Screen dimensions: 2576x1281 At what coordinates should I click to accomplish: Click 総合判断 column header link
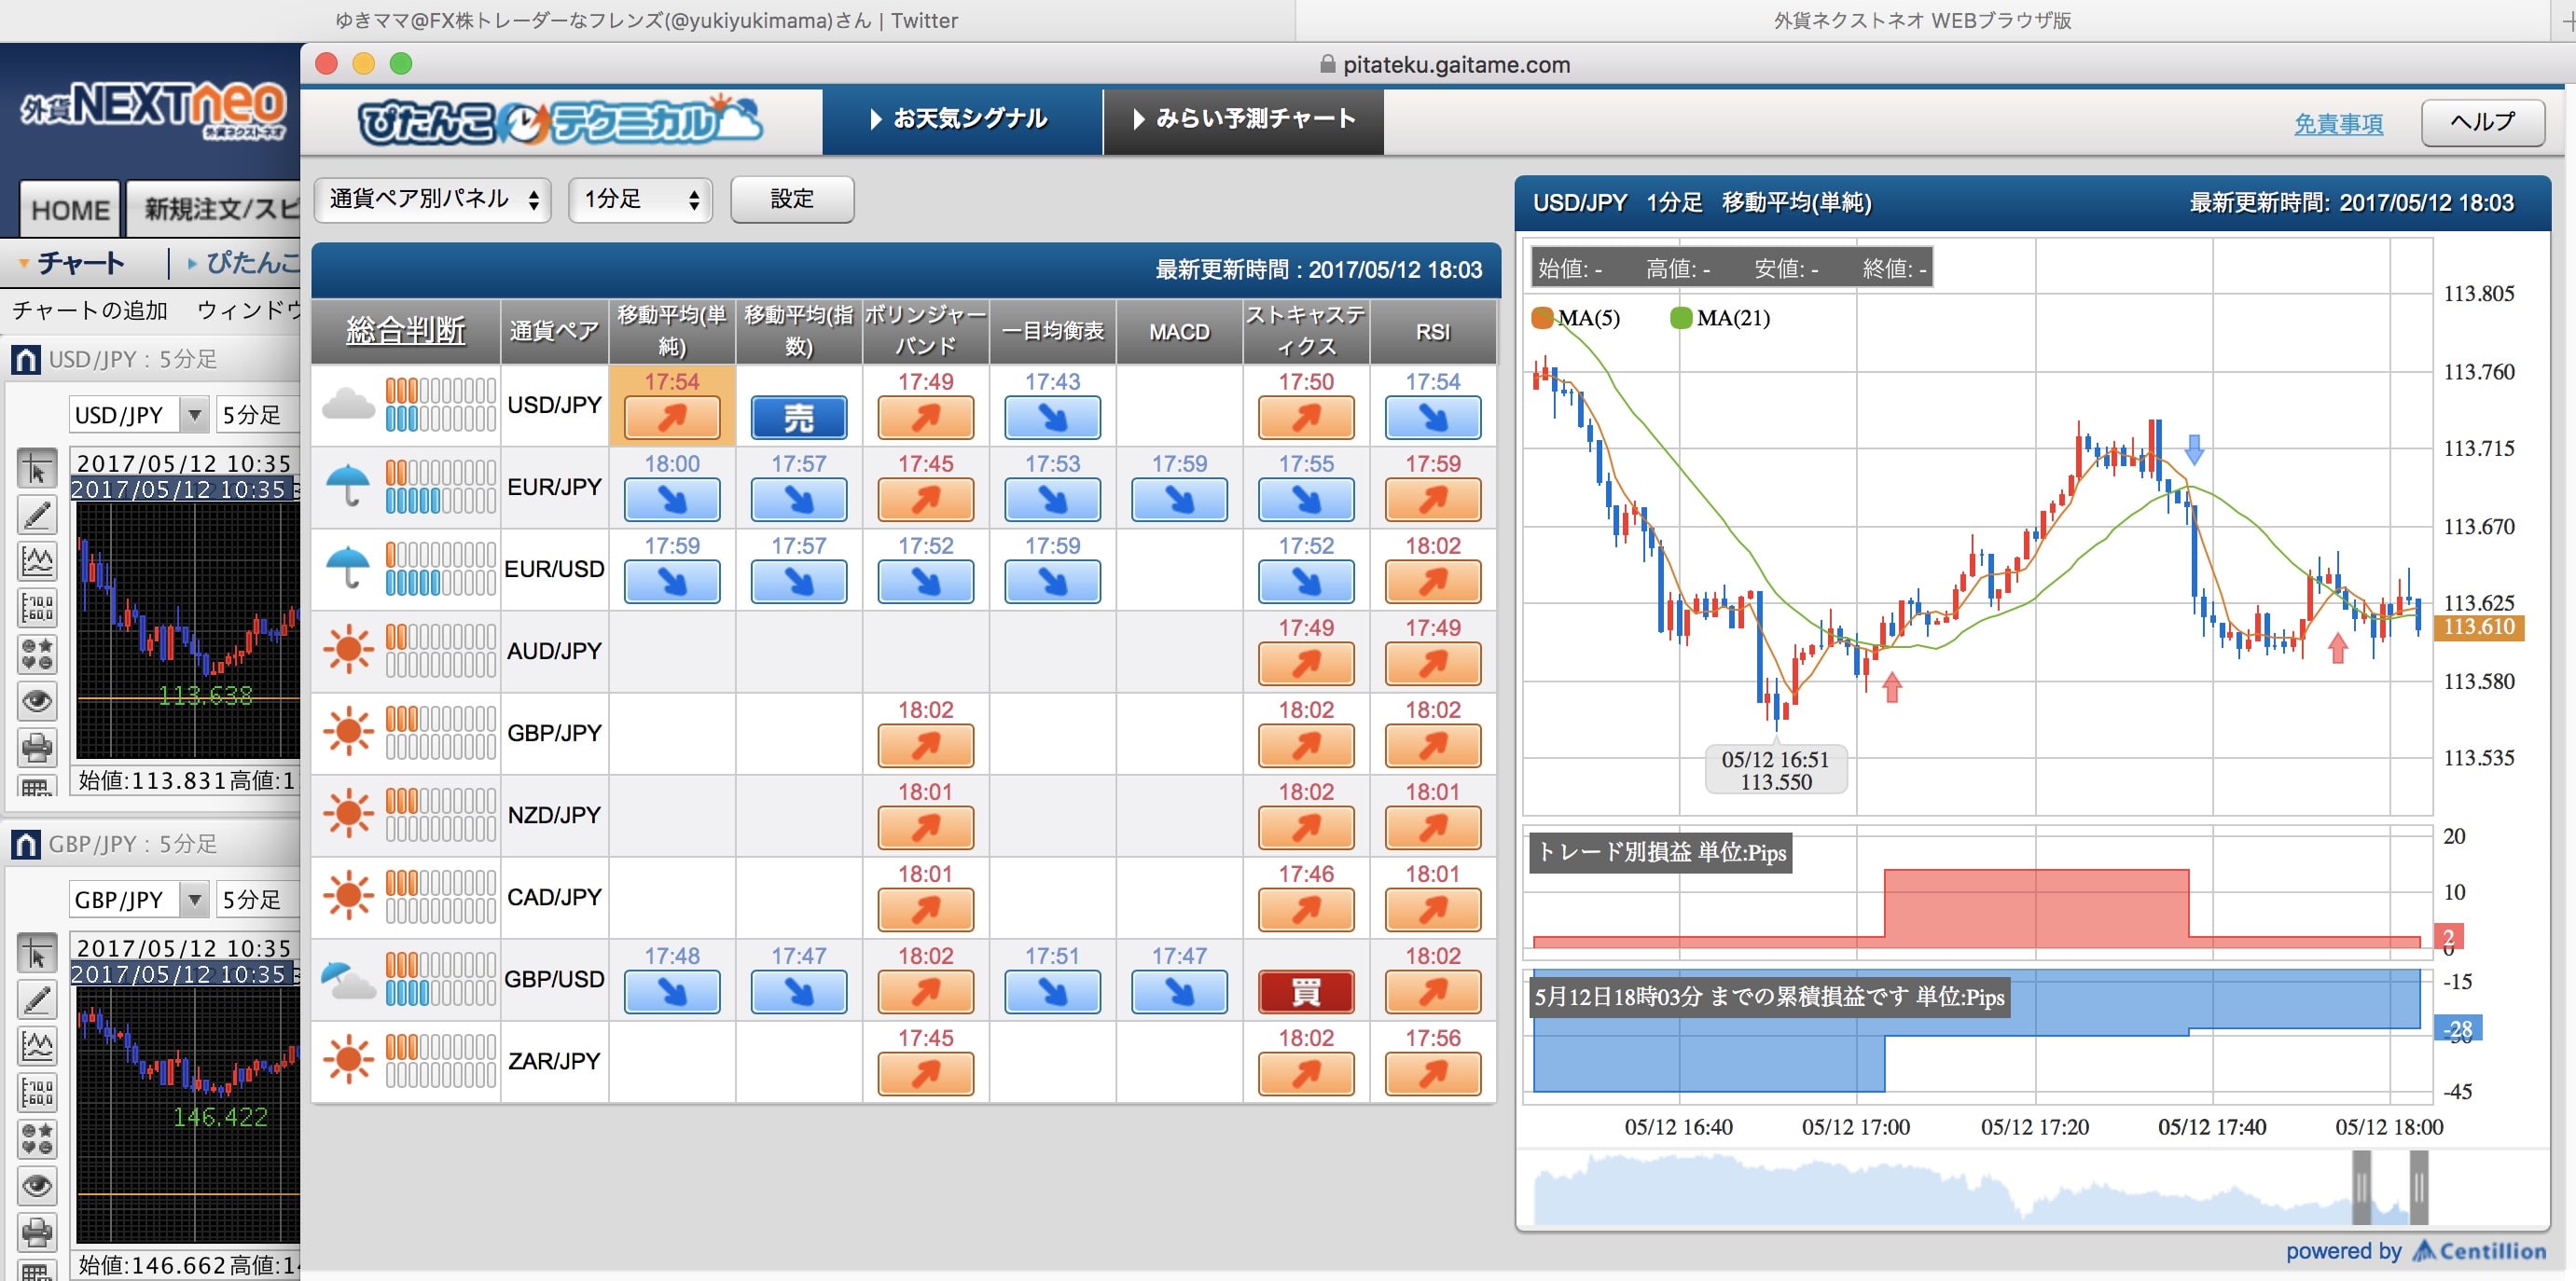(x=405, y=330)
